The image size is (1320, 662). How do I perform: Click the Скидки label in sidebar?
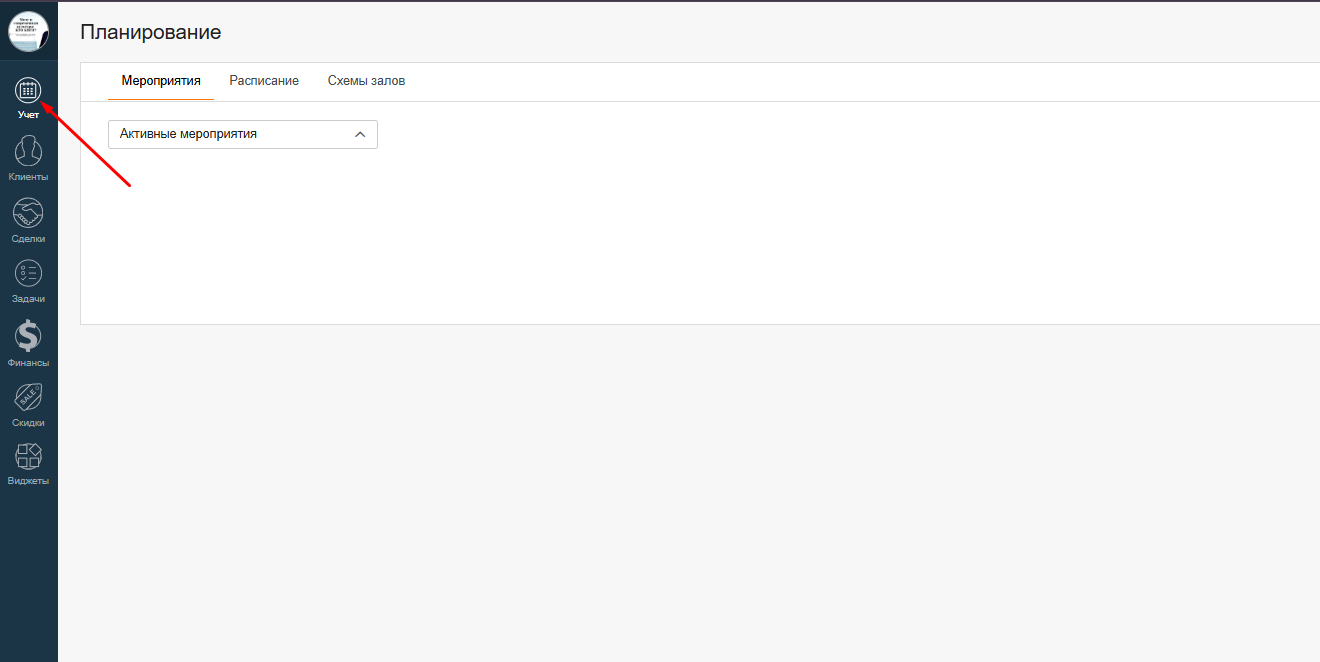[x=28, y=423]
